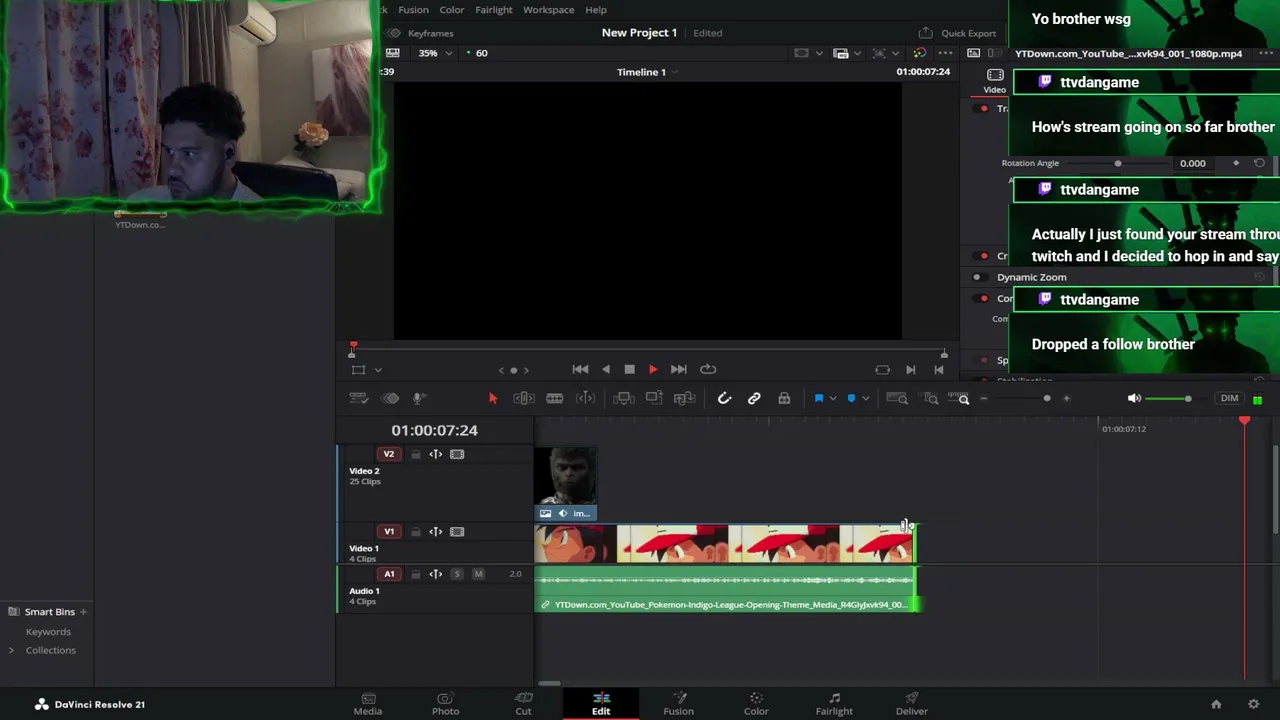Add a blue marker at playhead

[x=851, y=398]
